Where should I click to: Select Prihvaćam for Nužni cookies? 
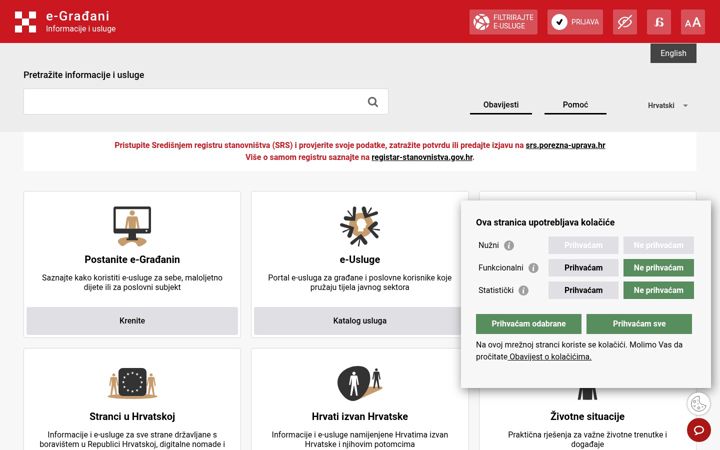tap(583, 245)
